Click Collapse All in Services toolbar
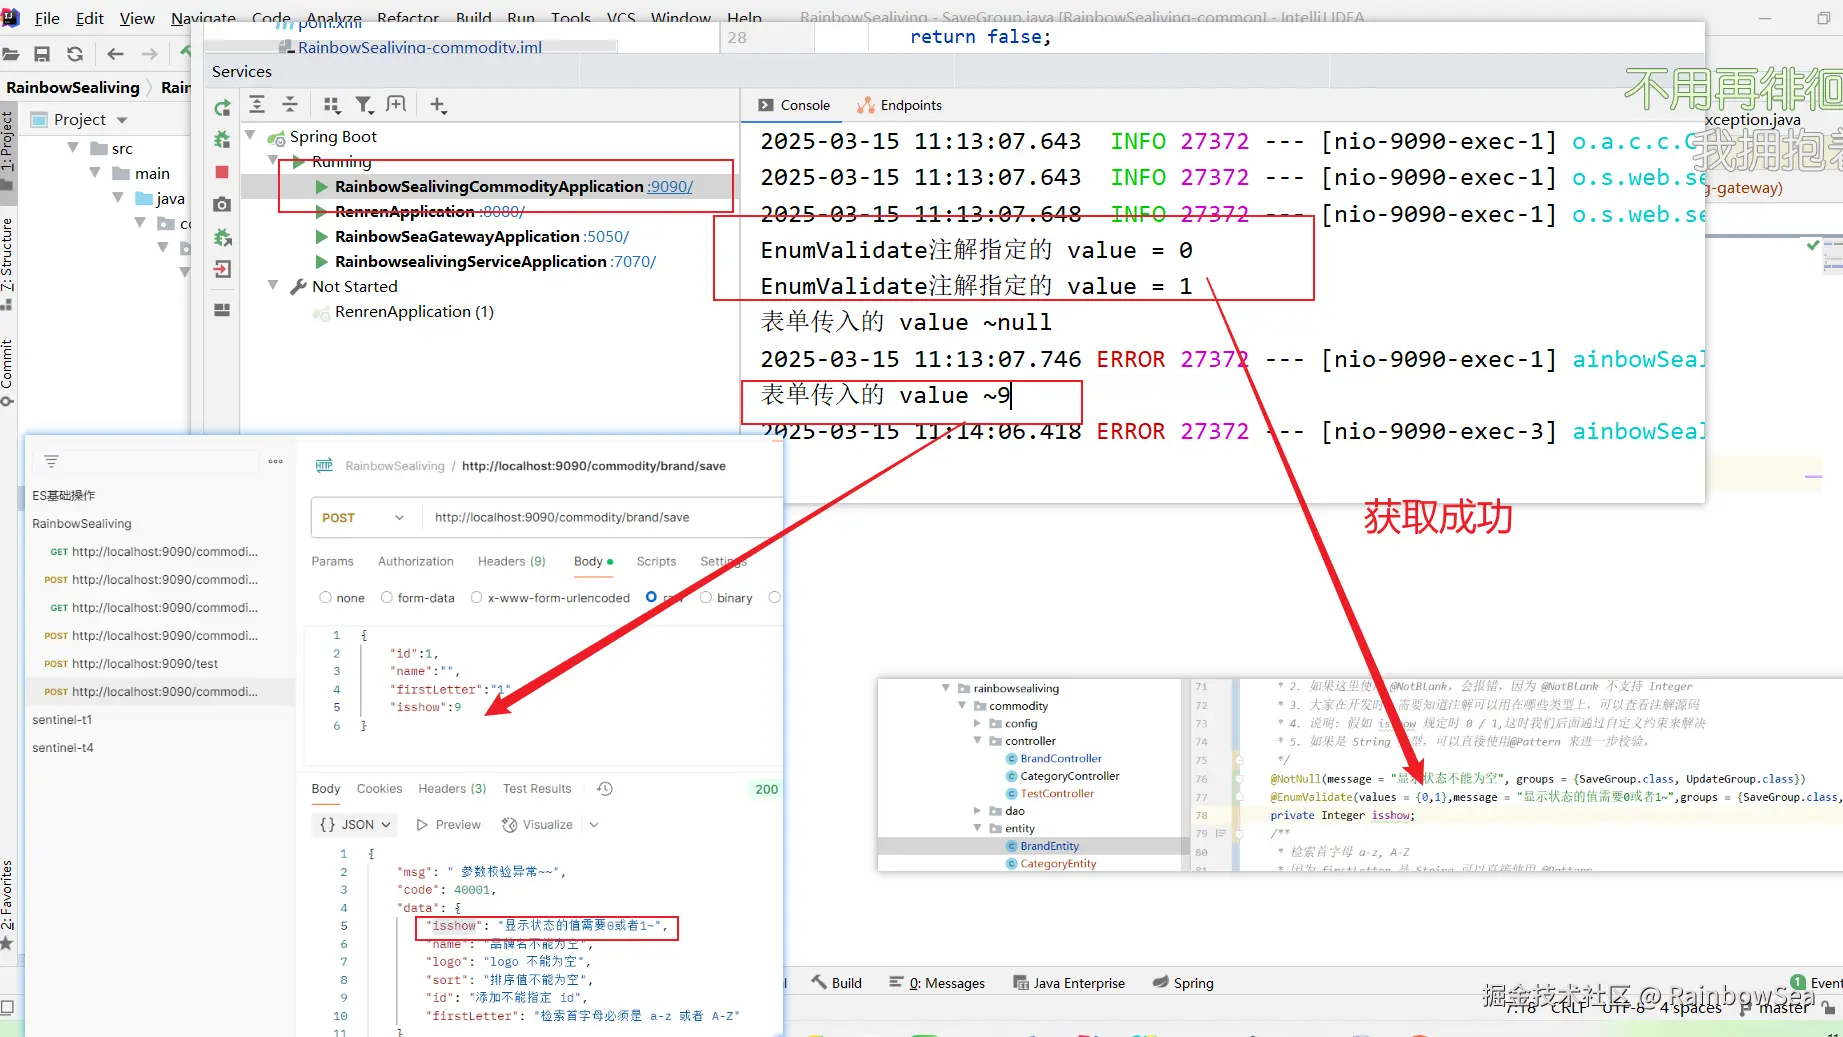 (x=290, y=105)
